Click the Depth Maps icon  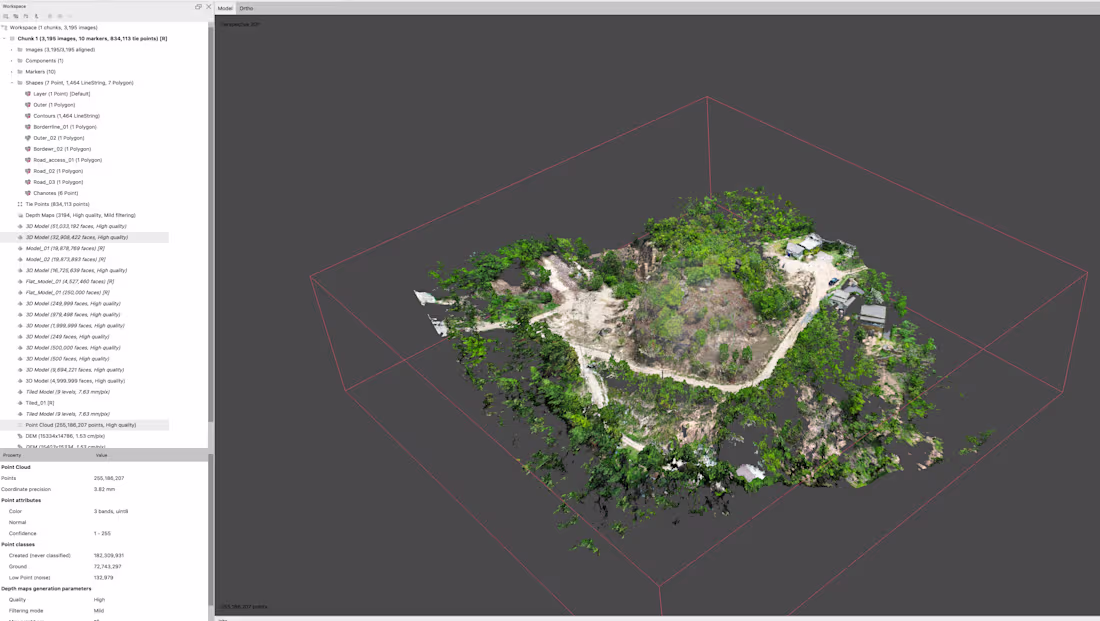pyautogui.click(x=20, y=215)
